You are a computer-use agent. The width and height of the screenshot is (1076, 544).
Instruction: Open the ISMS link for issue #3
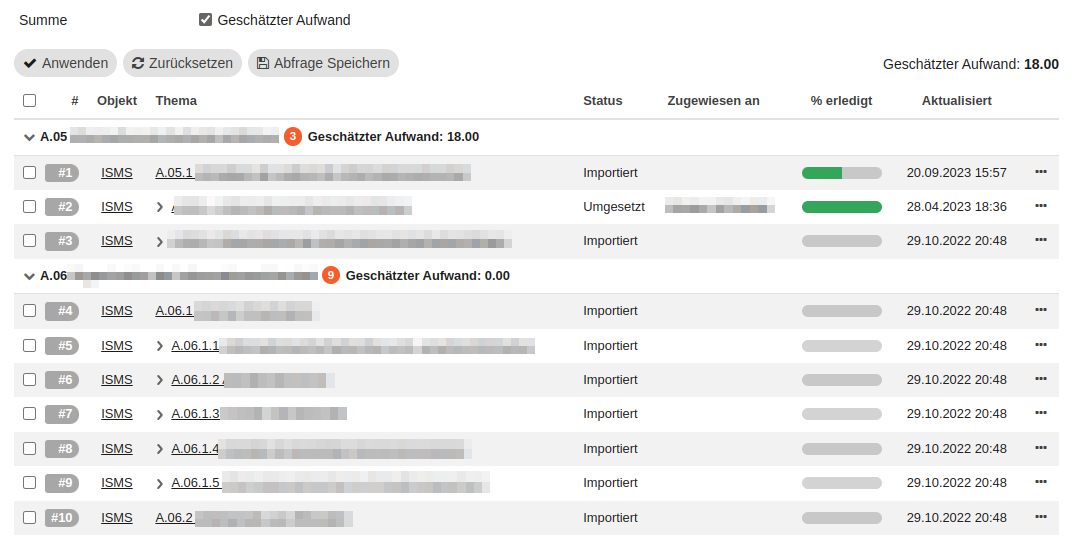pyautogui.click(x=116, y=241)
